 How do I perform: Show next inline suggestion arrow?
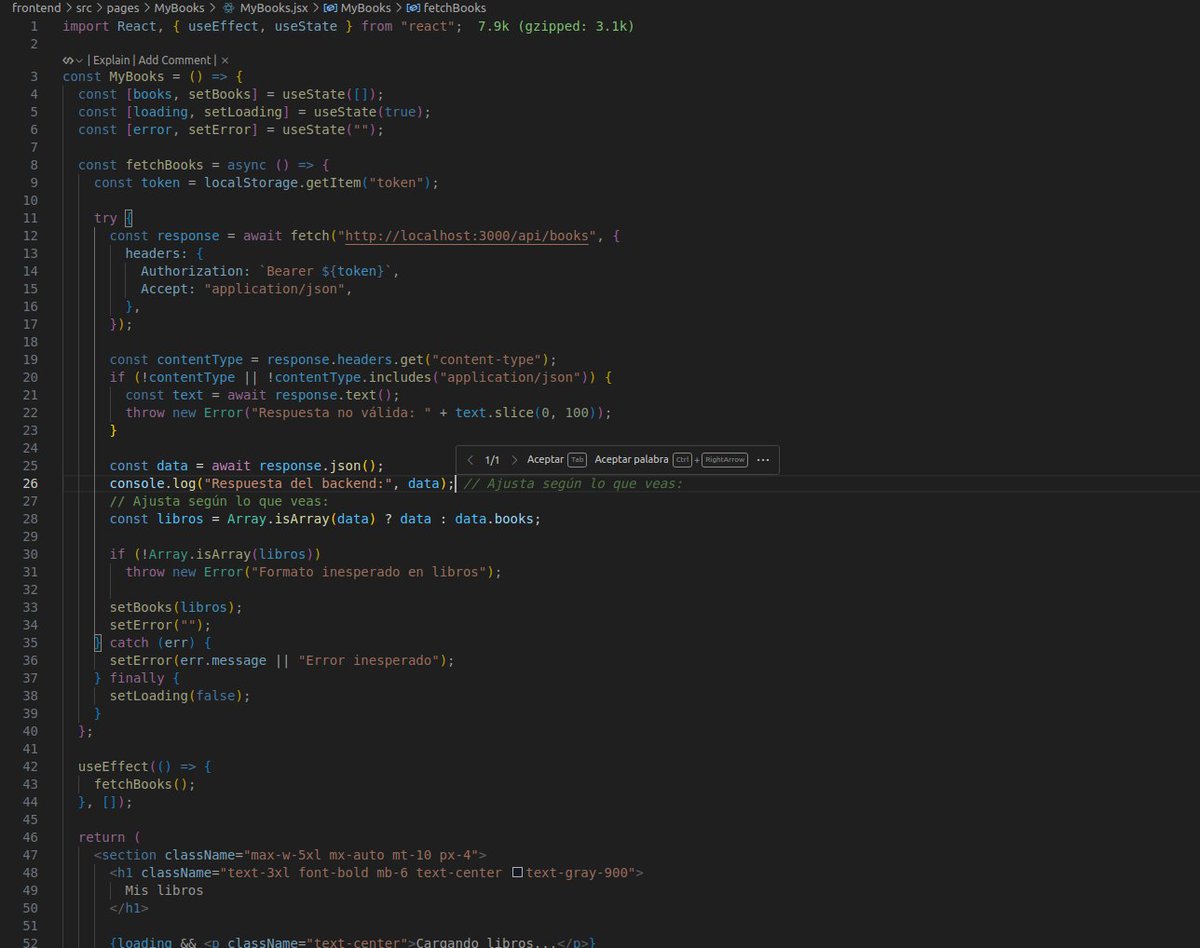[515, 460]
